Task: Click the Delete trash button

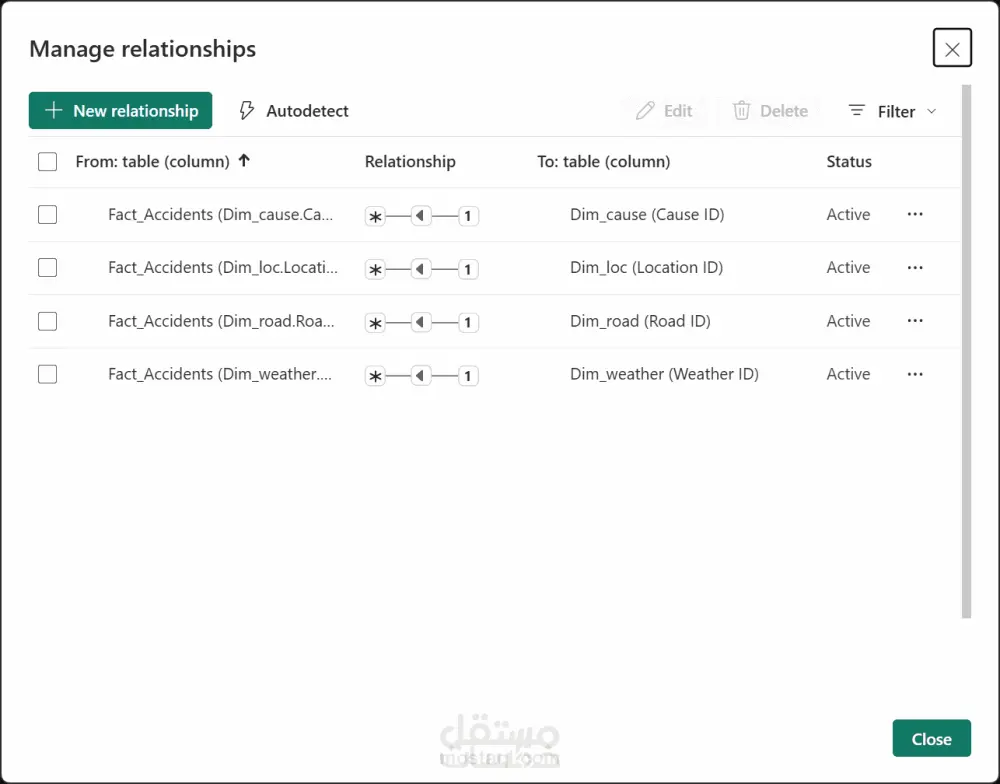Action: (770, 111)
